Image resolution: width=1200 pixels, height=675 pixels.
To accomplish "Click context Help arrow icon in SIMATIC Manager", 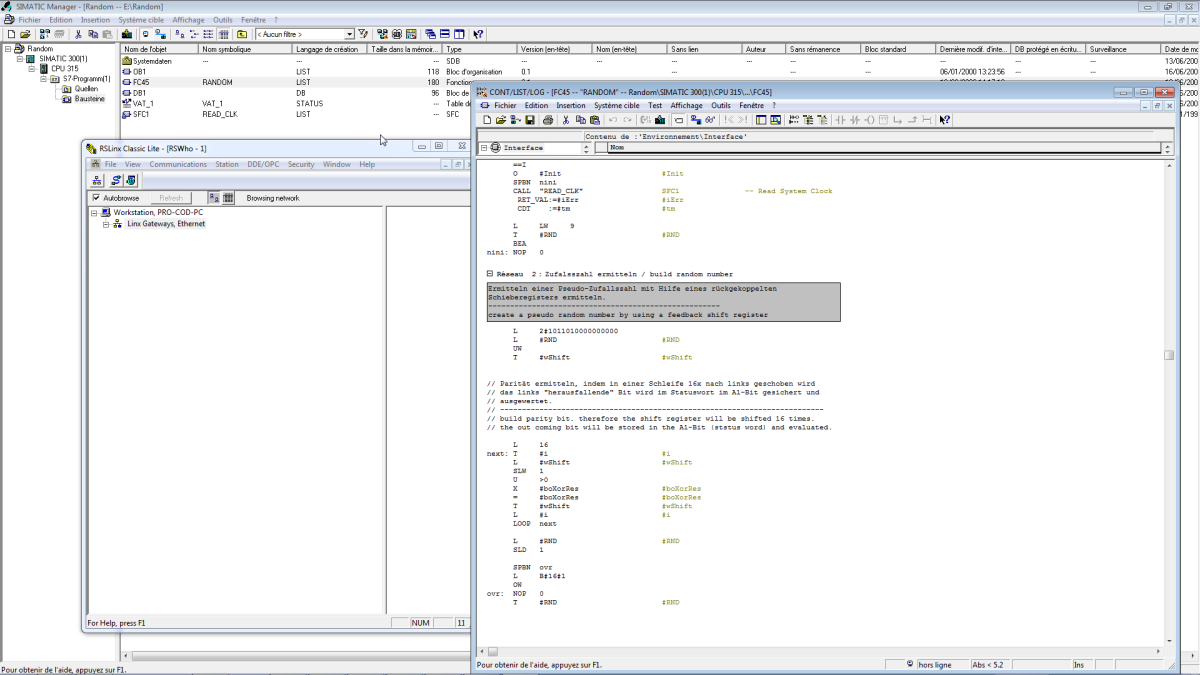I will (x=478, y=34).
